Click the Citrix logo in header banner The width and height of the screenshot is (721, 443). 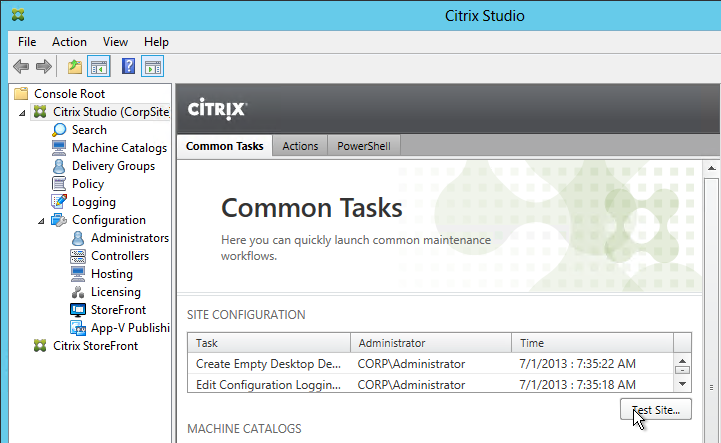217,109
